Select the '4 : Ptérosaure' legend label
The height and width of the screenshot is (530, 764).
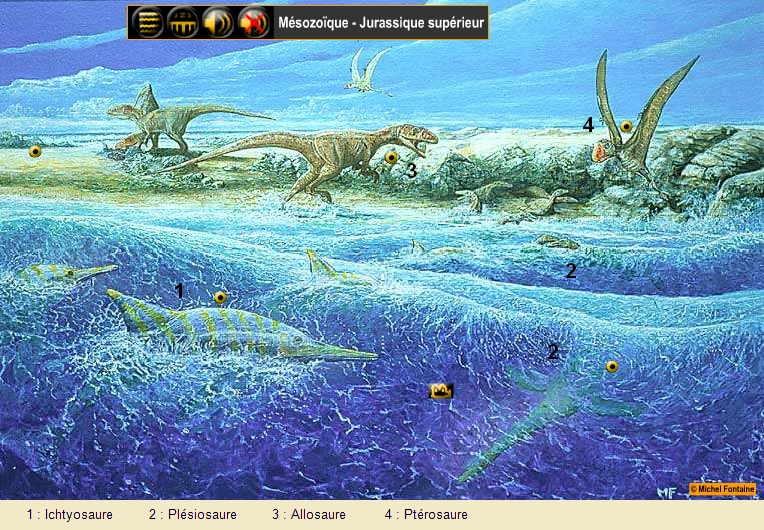(x=426, y=514)
